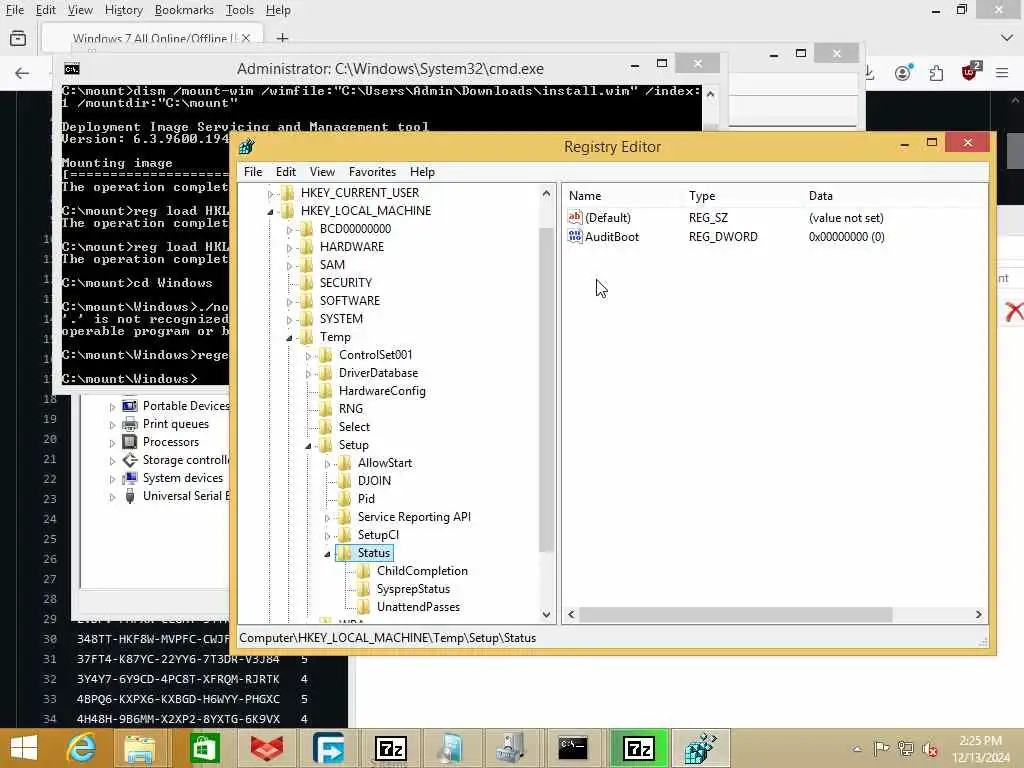The width and height of the screenshot is (1024, 768).
Task: Collapse HKEY_LOCAL_MACHINE key
Action: (x=270, y=212)
